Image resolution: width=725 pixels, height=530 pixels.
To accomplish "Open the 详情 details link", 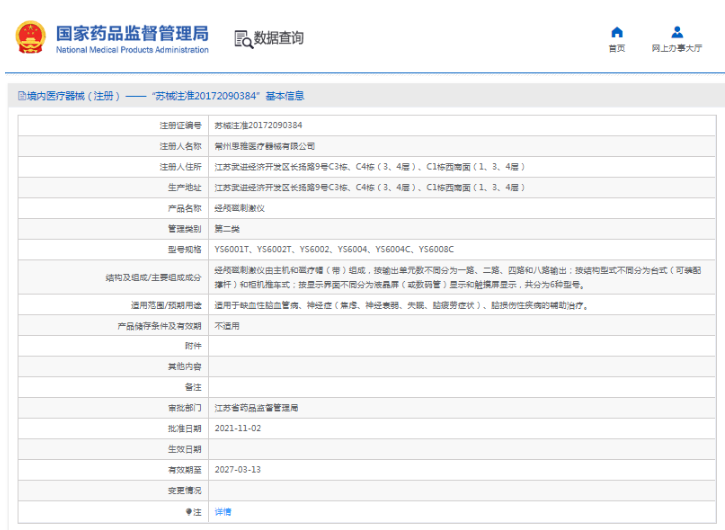I will click(223, 512).
